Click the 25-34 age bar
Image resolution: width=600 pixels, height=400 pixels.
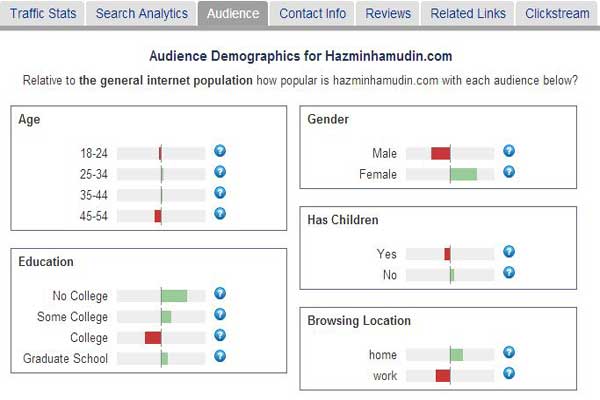pos(162,175)
